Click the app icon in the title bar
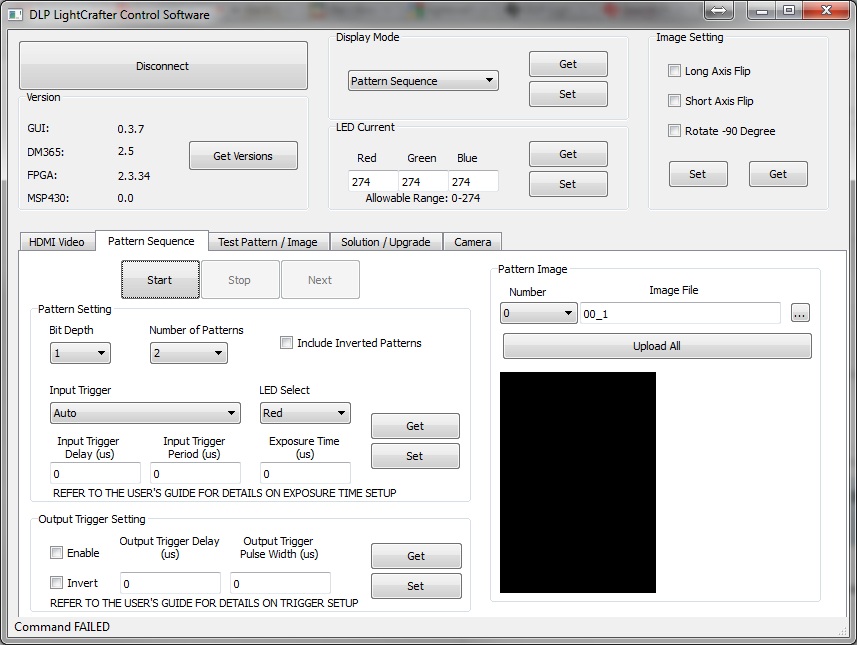The height and width of the screenshot is (645, 857). click(15, 14)
